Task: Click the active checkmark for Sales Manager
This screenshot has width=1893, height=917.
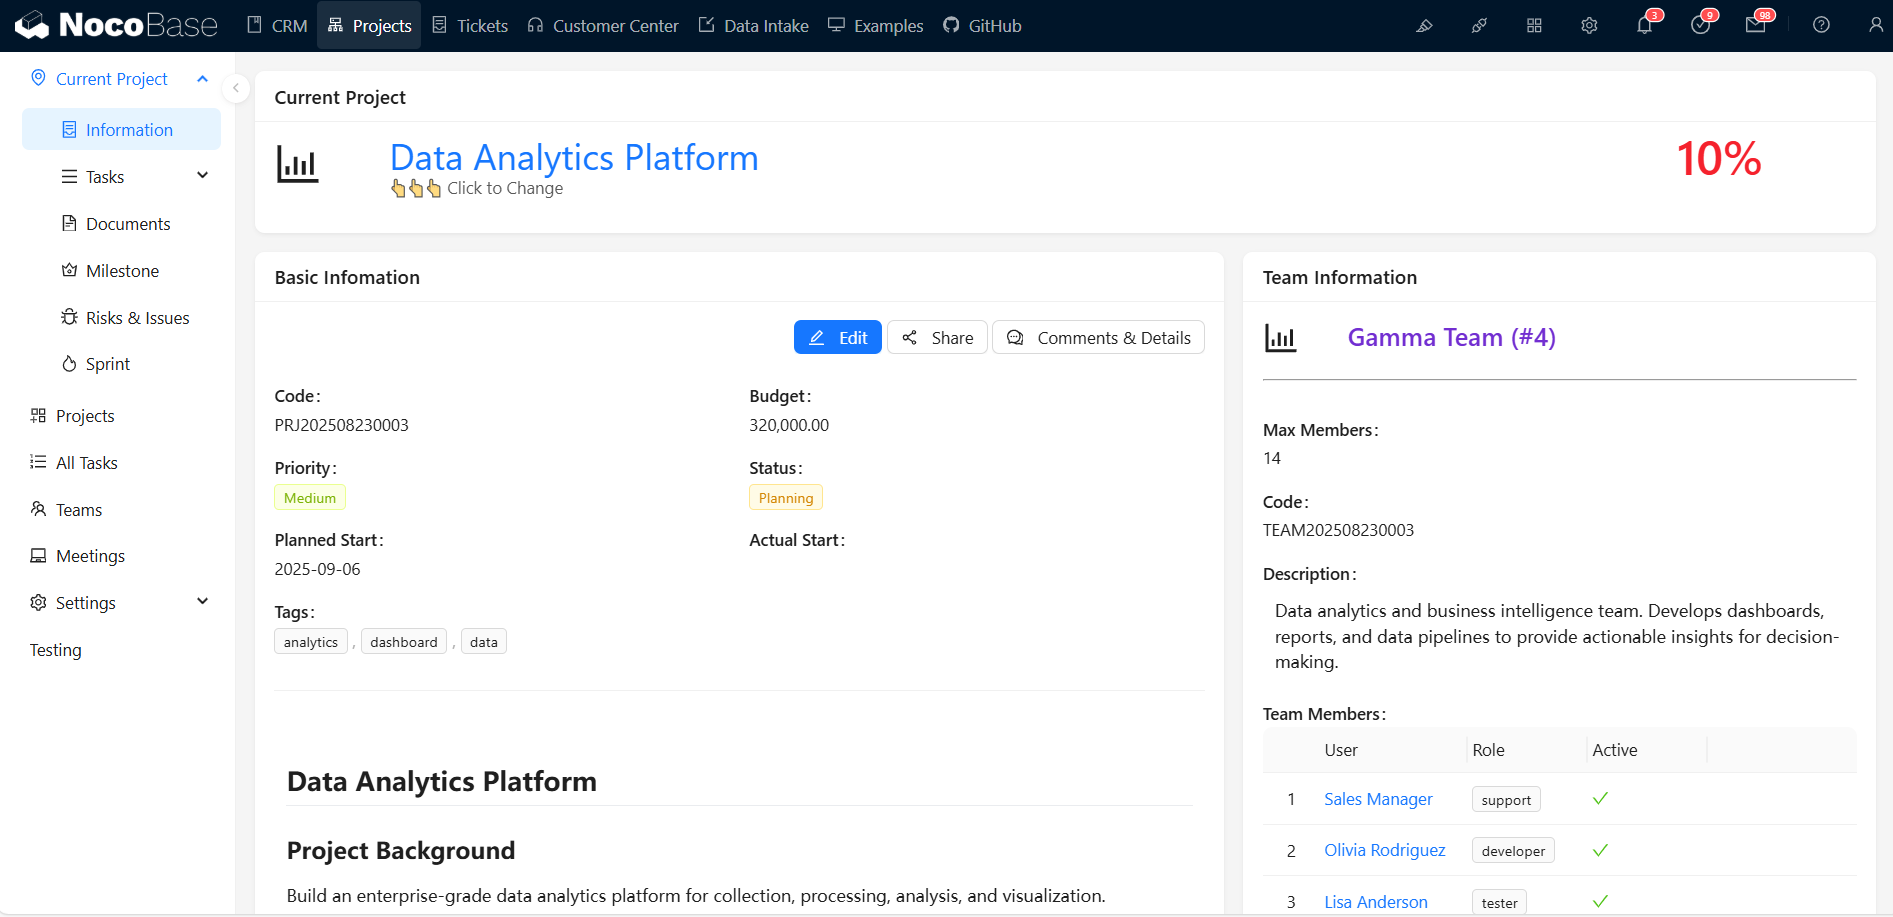Action: 1600,799
